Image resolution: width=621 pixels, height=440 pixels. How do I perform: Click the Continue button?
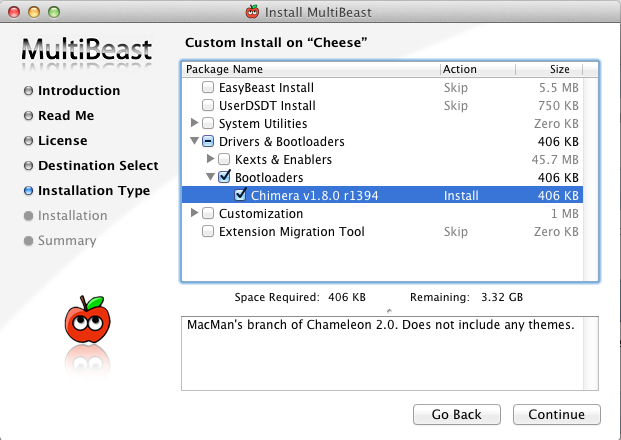(x=556, y=414)
